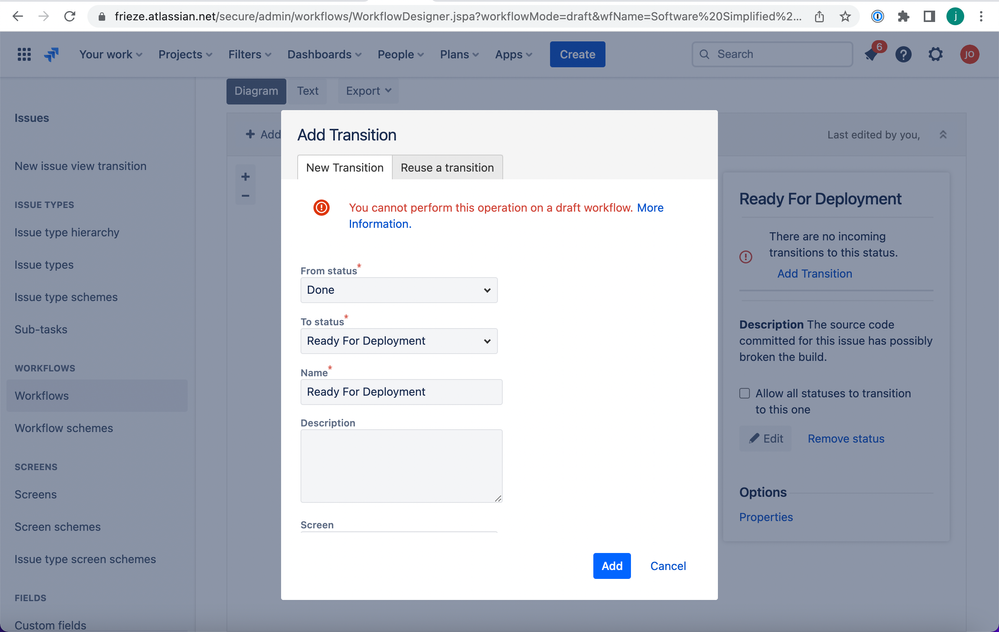Viewport: 999px width, 632px height.
Task: Open the To status dropdown
Action: (x=399, y=341)
